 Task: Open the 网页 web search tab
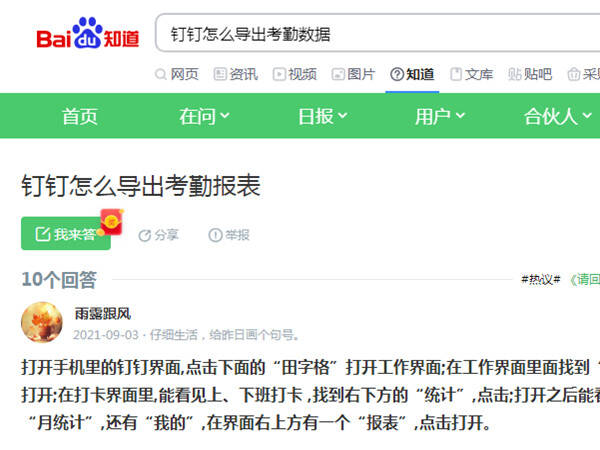click(177, 74)
